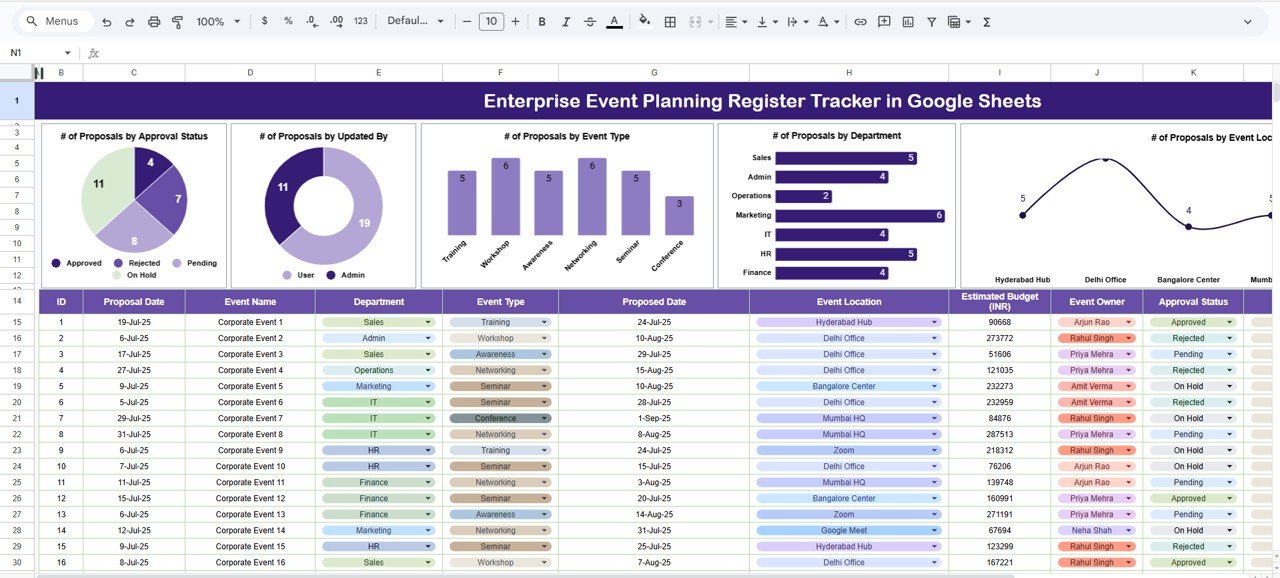1280x578 pixels.
Task: Open the Fill color picker
Action: click(x=644, y=21)
